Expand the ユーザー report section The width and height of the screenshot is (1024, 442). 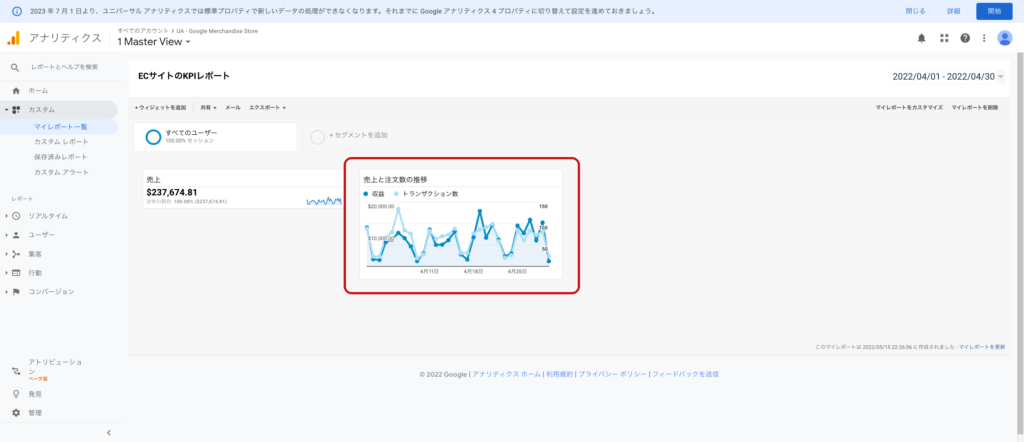(7, 235)
